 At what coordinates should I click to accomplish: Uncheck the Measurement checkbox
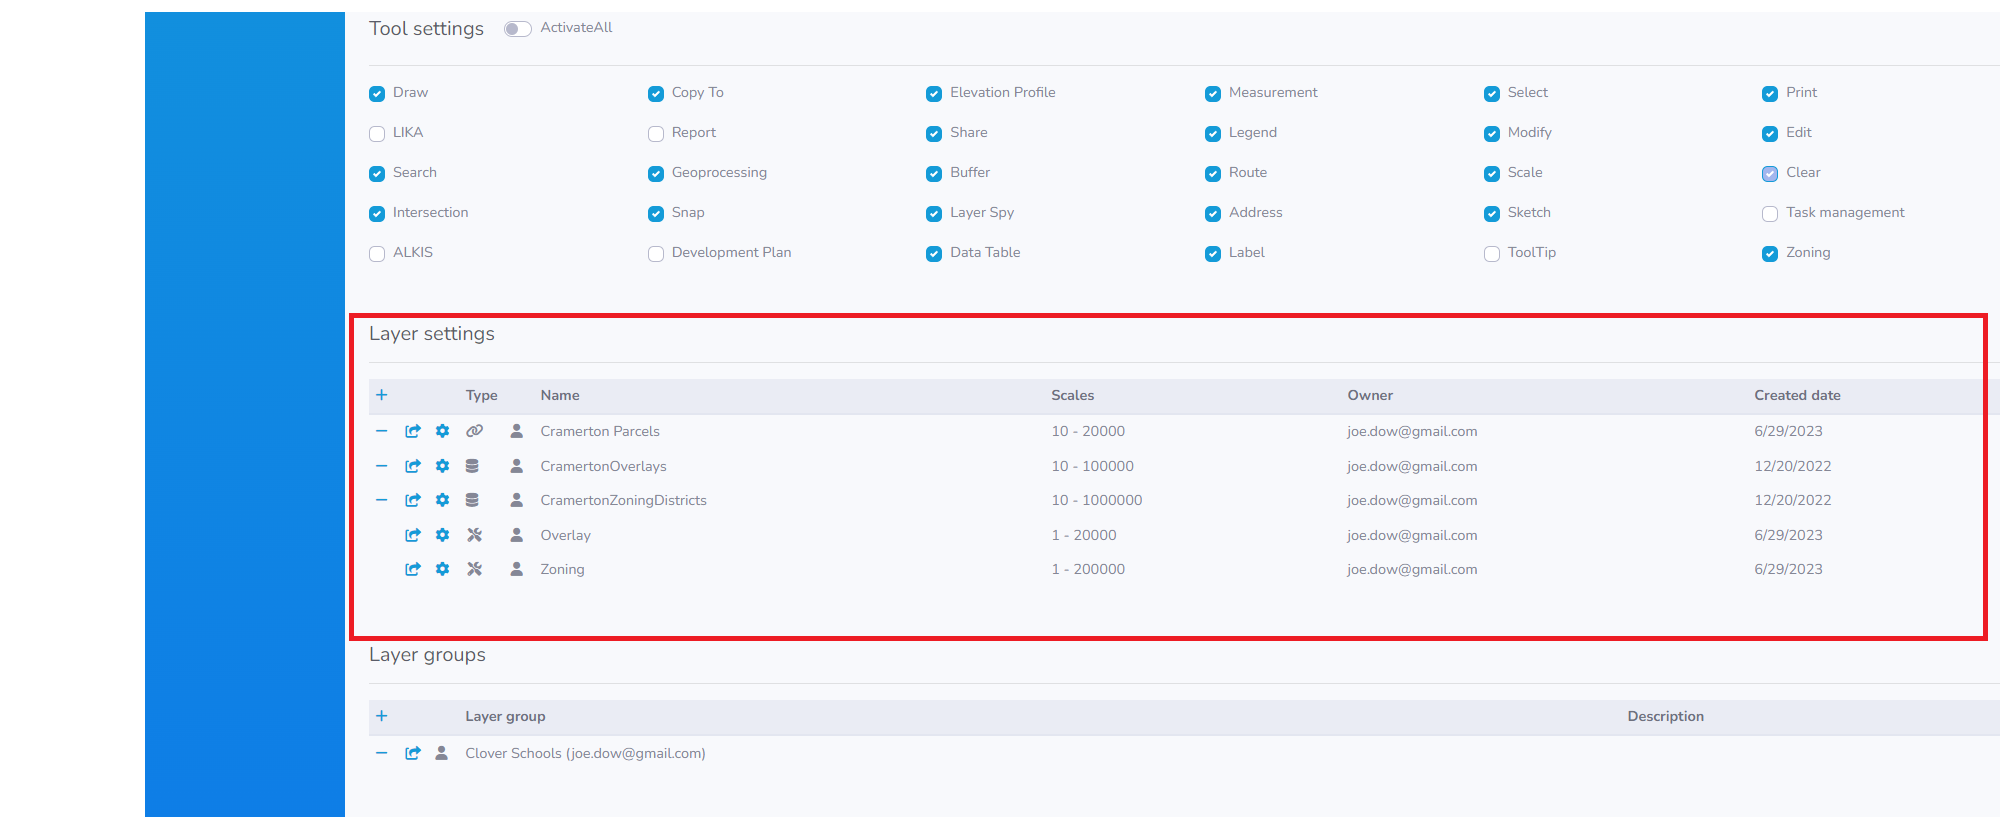tap(1213, 93)
